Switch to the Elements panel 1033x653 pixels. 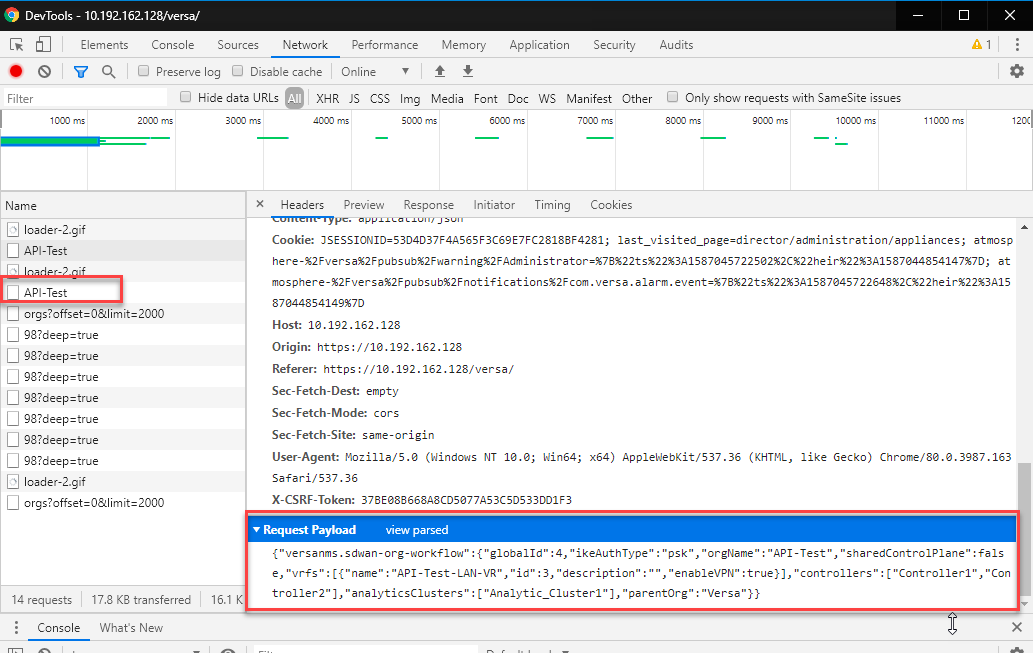104,45
